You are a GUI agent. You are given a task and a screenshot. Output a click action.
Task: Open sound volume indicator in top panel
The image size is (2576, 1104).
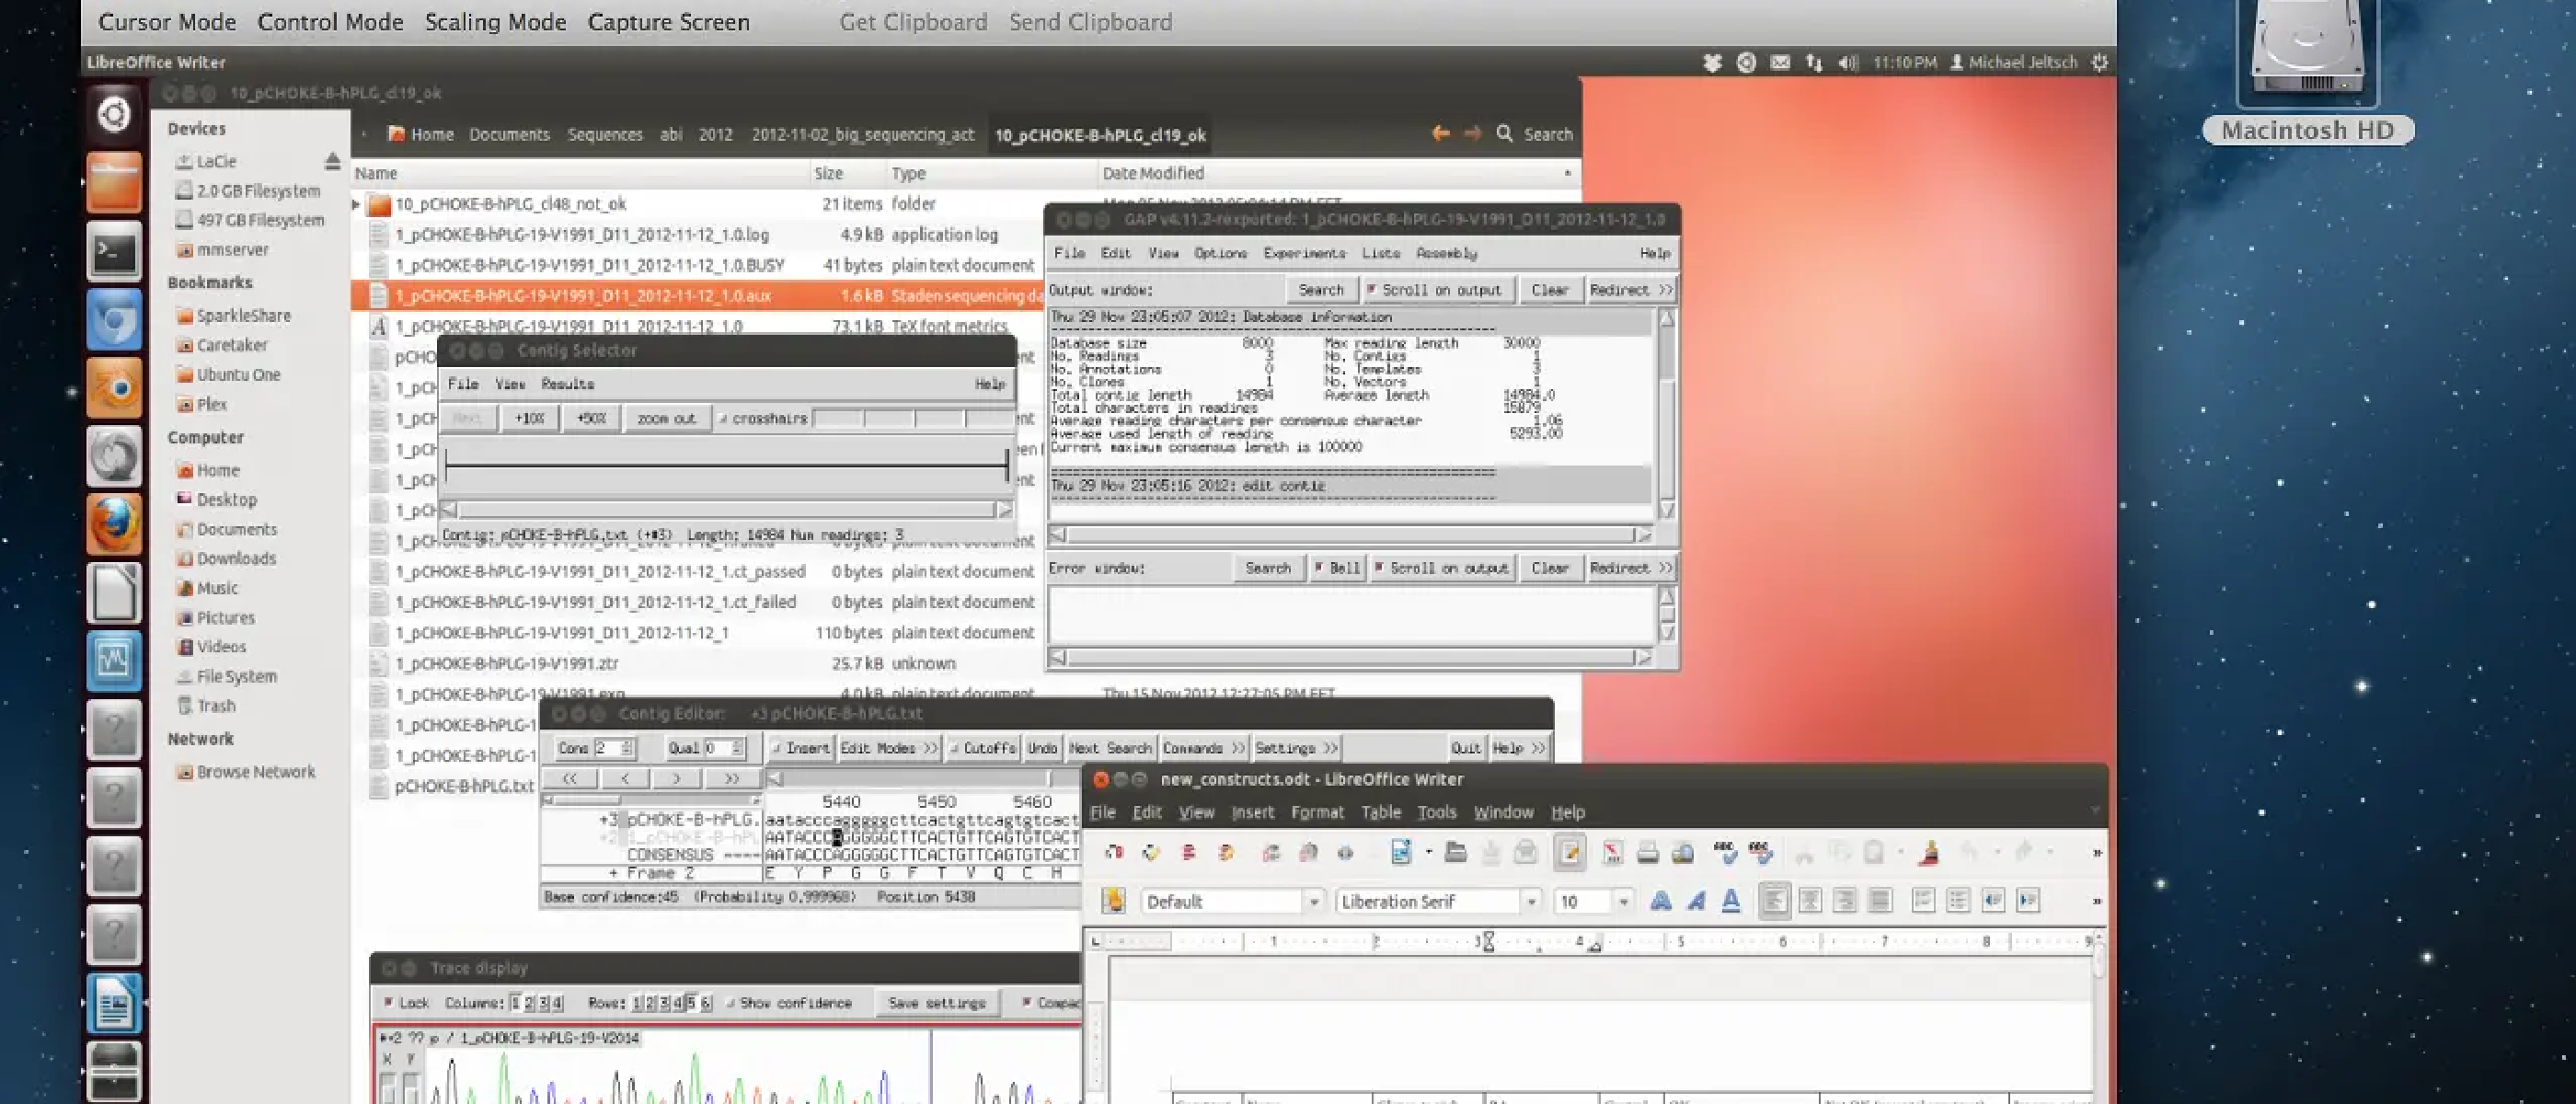(1848, 62)
